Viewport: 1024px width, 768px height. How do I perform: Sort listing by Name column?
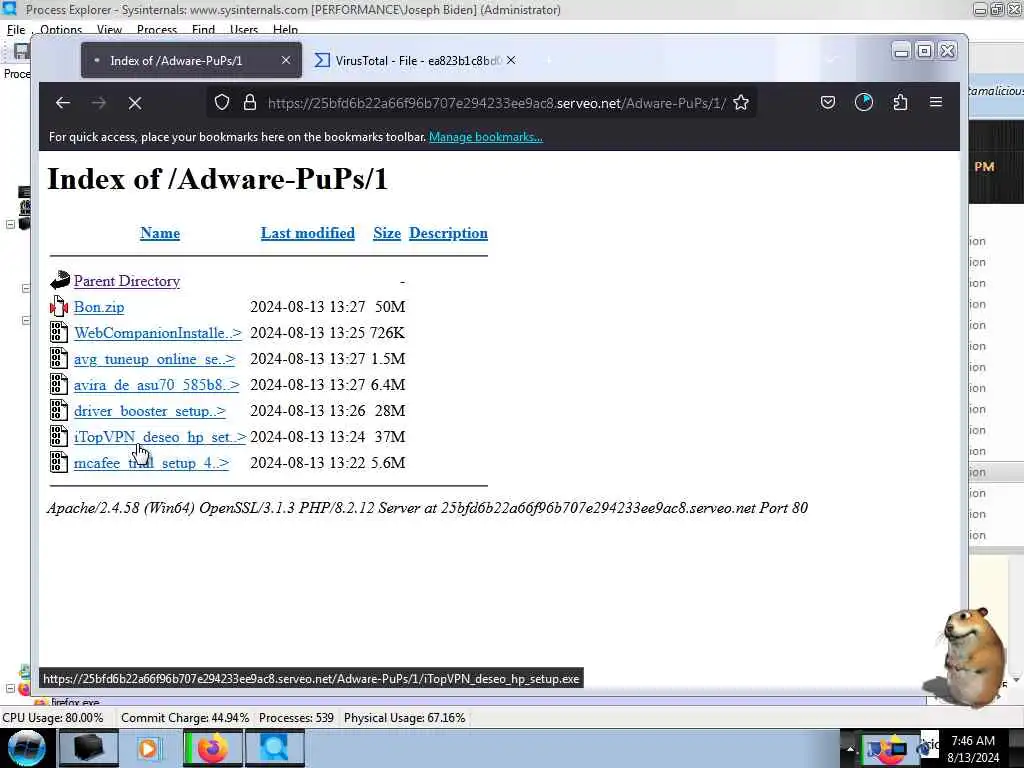(160, 233)
